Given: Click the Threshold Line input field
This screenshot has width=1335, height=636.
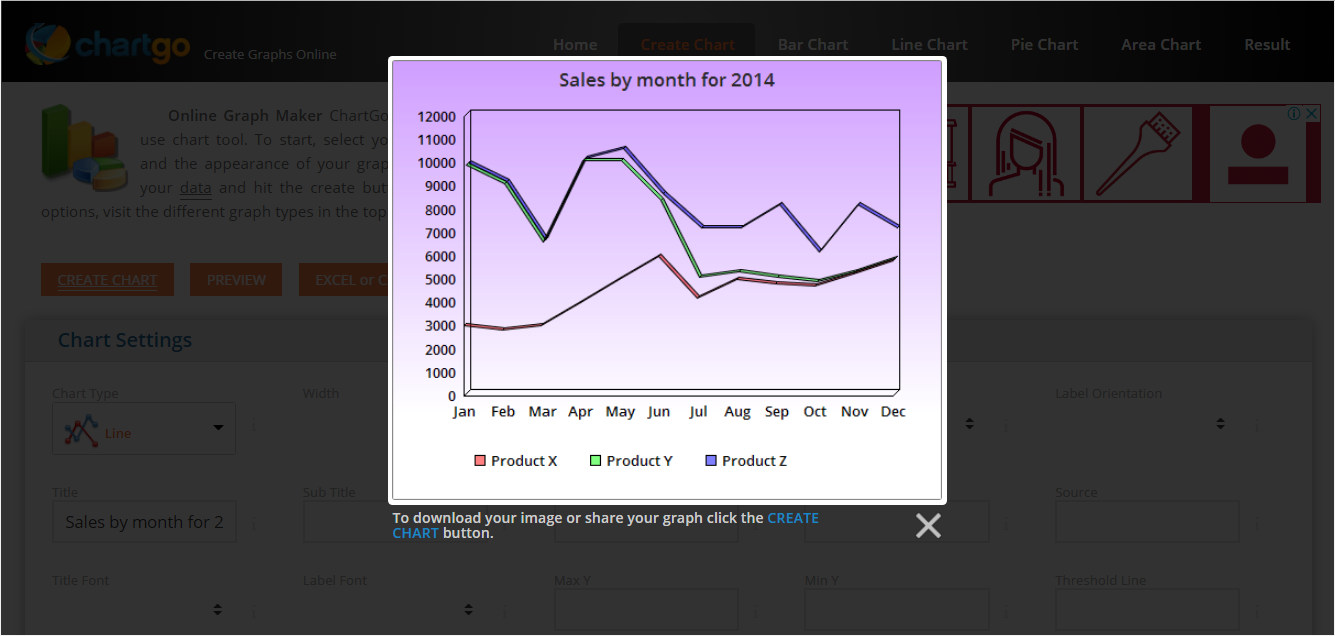Looking at the screenshot, I should click(x=1147, y=609).
